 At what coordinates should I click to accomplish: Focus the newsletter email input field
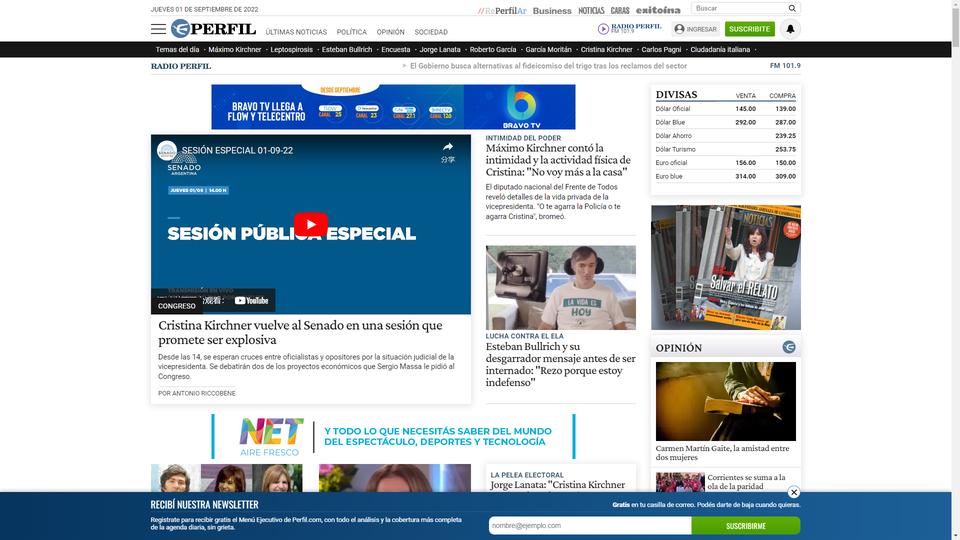point(590,525)
